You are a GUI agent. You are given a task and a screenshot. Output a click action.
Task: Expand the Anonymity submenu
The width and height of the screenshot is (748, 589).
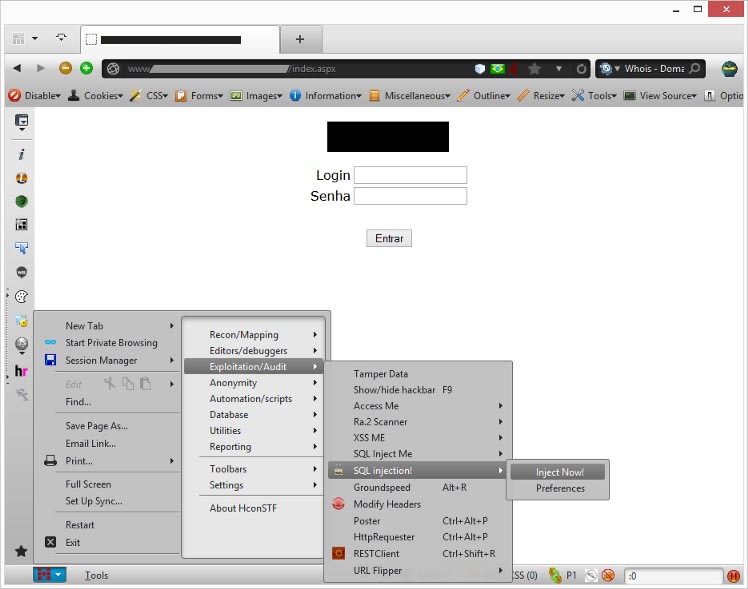254,382
